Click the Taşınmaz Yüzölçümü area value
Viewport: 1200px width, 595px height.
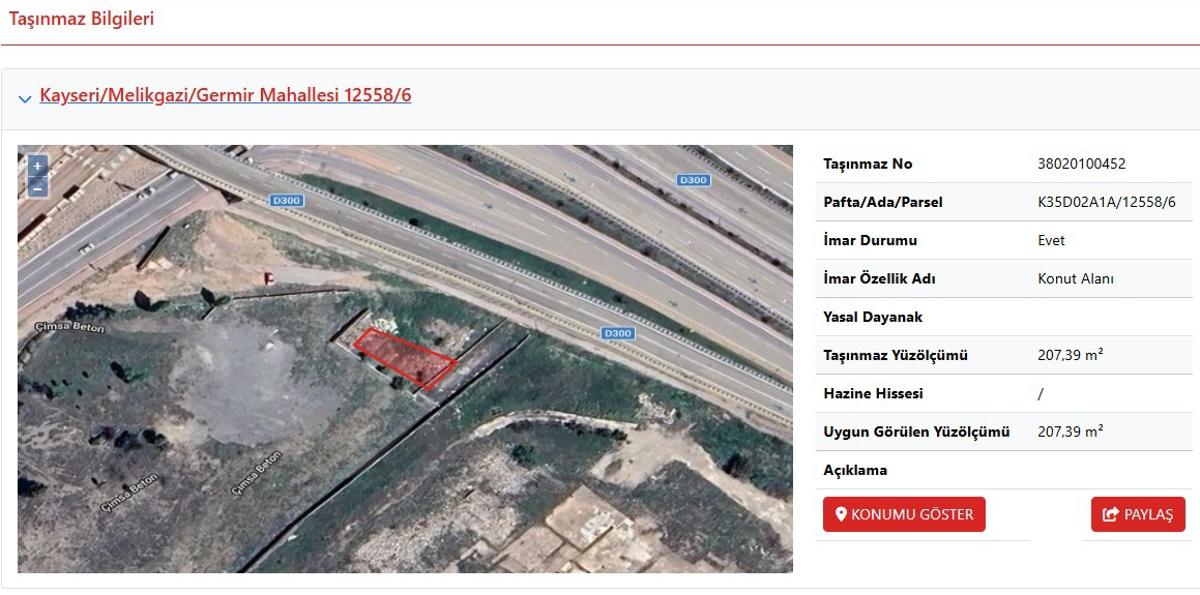pos(1070,355)
